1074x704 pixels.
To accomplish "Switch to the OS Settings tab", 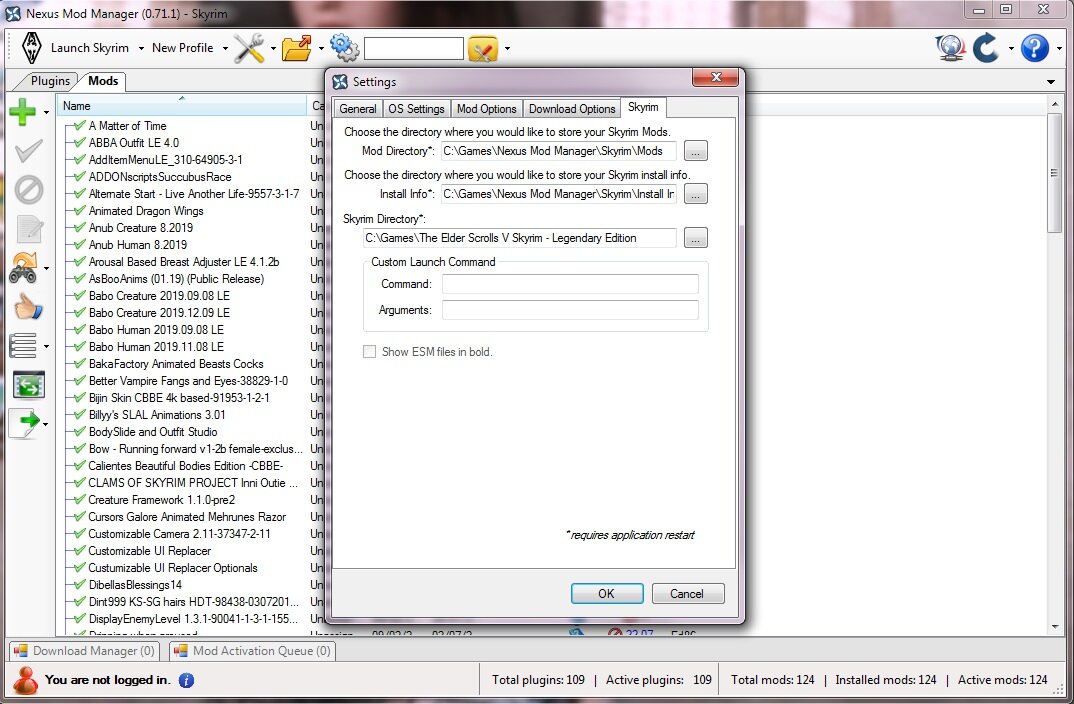I will coord(416,109).
